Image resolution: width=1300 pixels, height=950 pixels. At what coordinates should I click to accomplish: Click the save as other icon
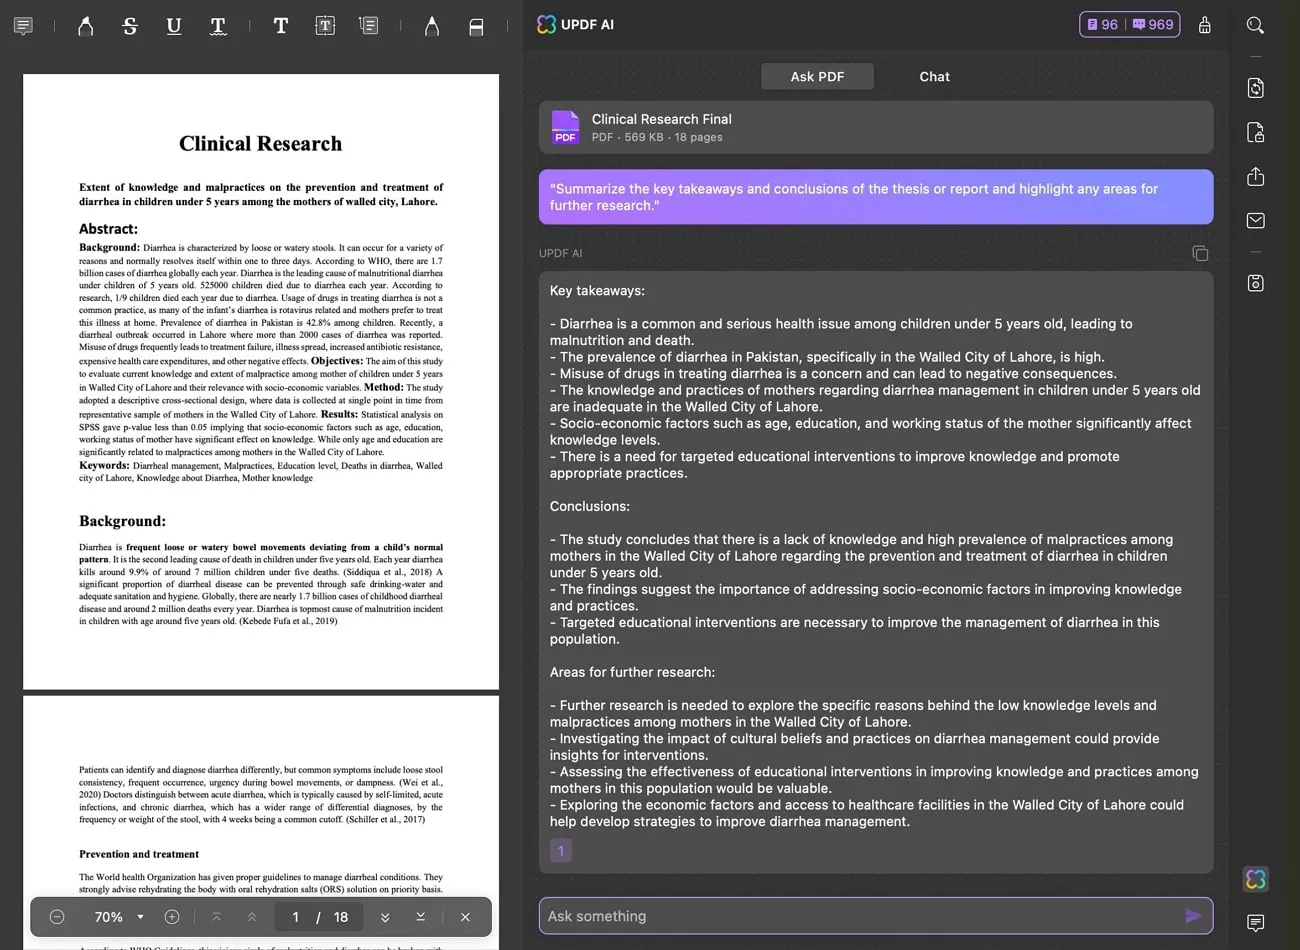click(1256, 283)
